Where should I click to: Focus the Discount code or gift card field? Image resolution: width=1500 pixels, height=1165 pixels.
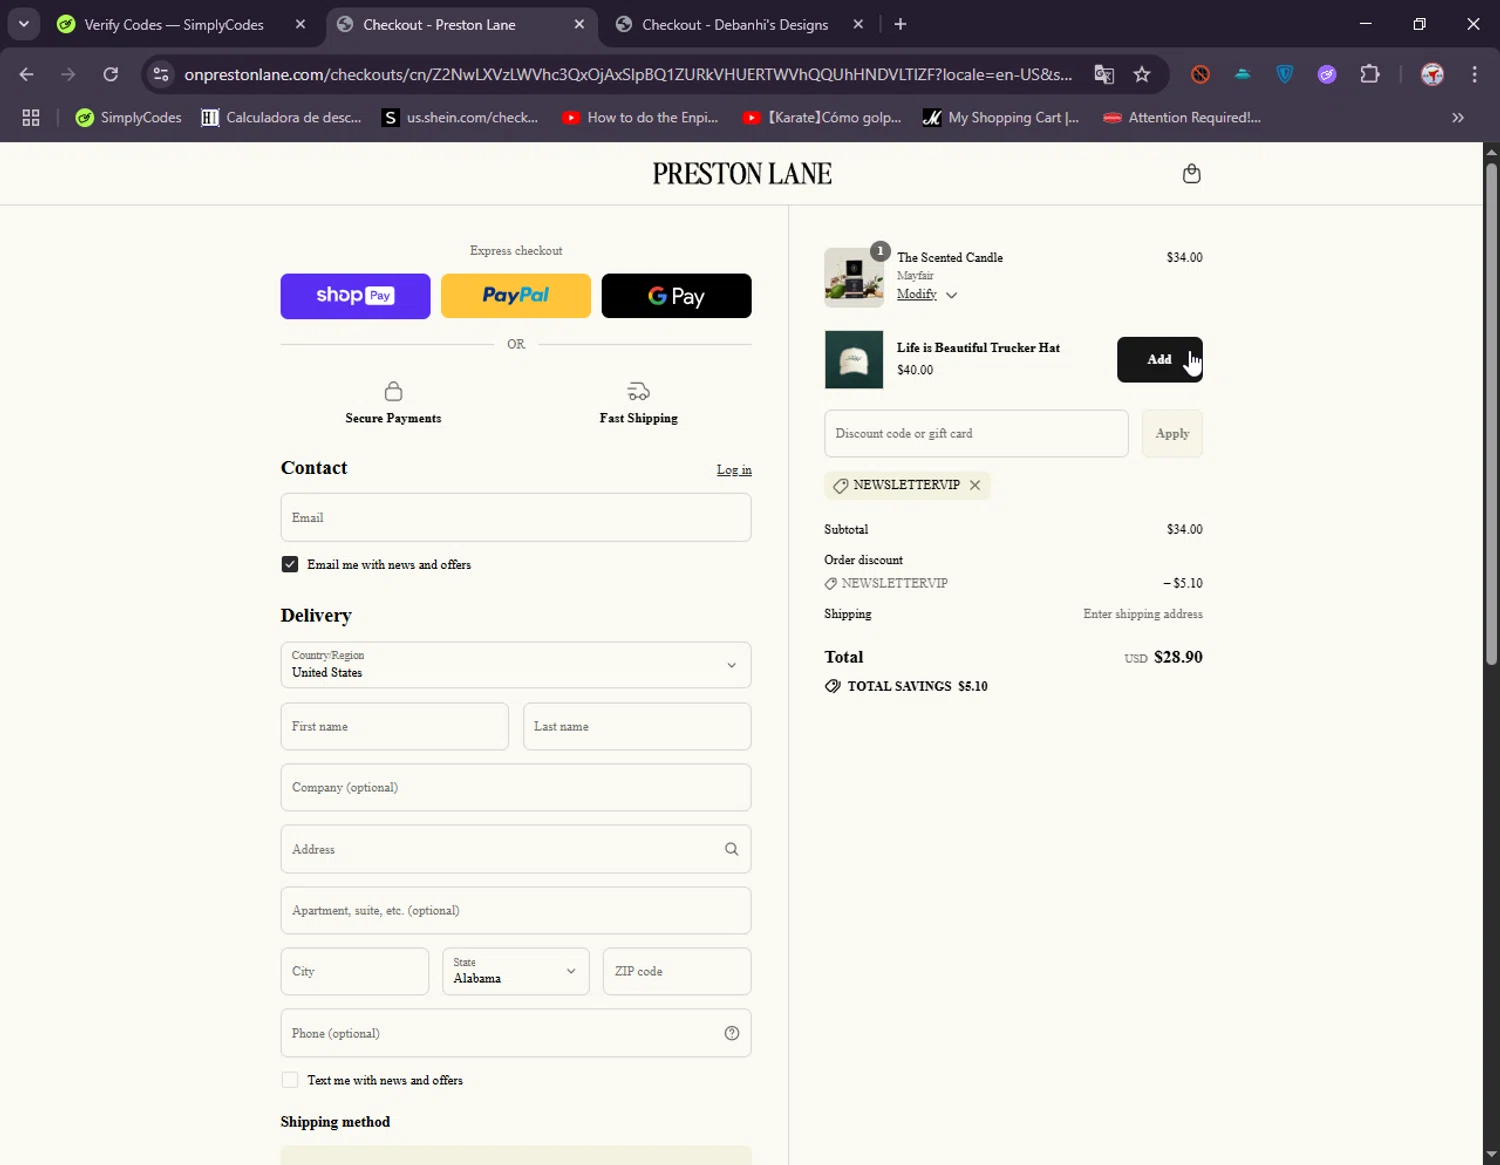coord(976,433)
